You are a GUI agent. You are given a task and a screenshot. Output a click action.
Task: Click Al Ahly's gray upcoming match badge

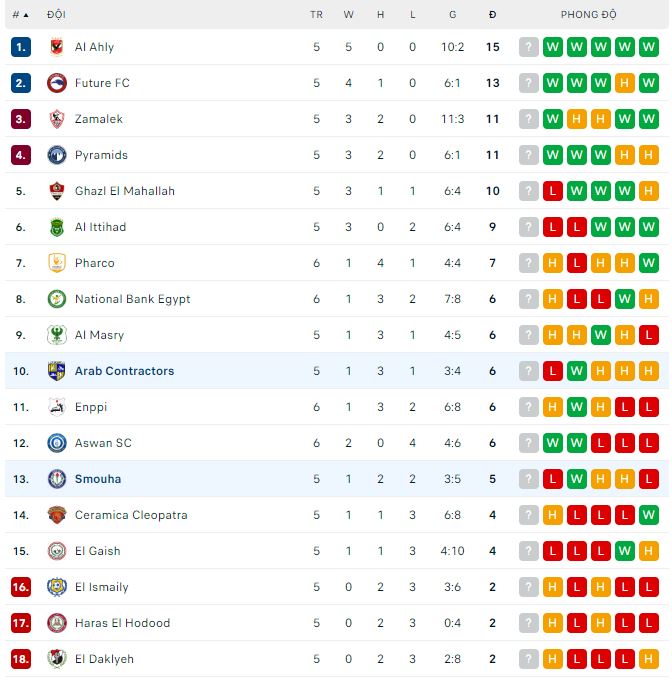tap(529, 47)
